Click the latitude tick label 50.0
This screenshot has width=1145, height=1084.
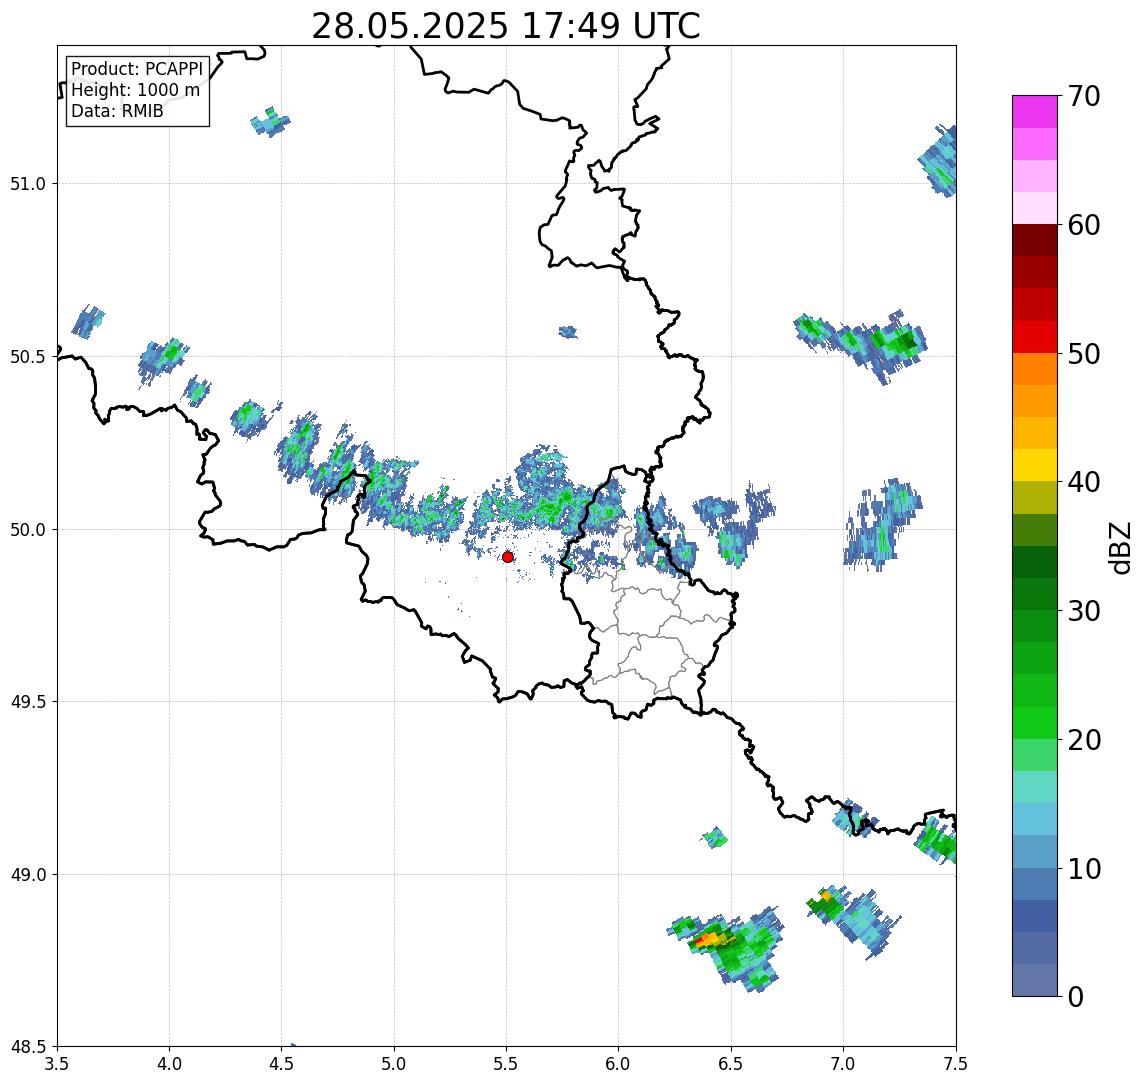pyautogui.click(x=28, y=529)
